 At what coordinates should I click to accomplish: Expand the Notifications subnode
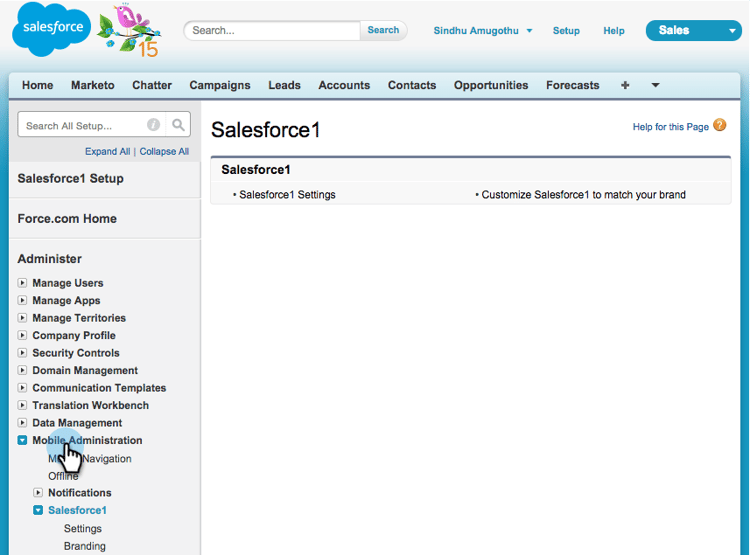pos(38,492)
